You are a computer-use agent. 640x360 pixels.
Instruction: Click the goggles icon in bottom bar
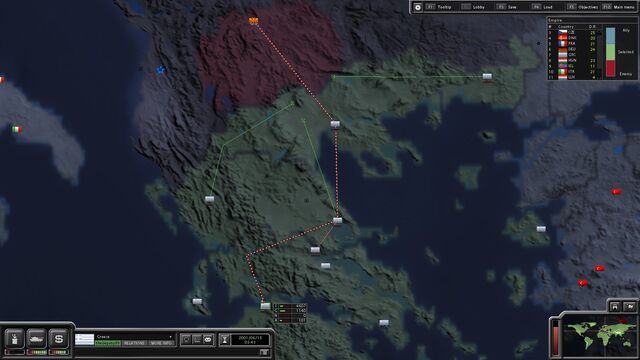click(x=208, y=340)
